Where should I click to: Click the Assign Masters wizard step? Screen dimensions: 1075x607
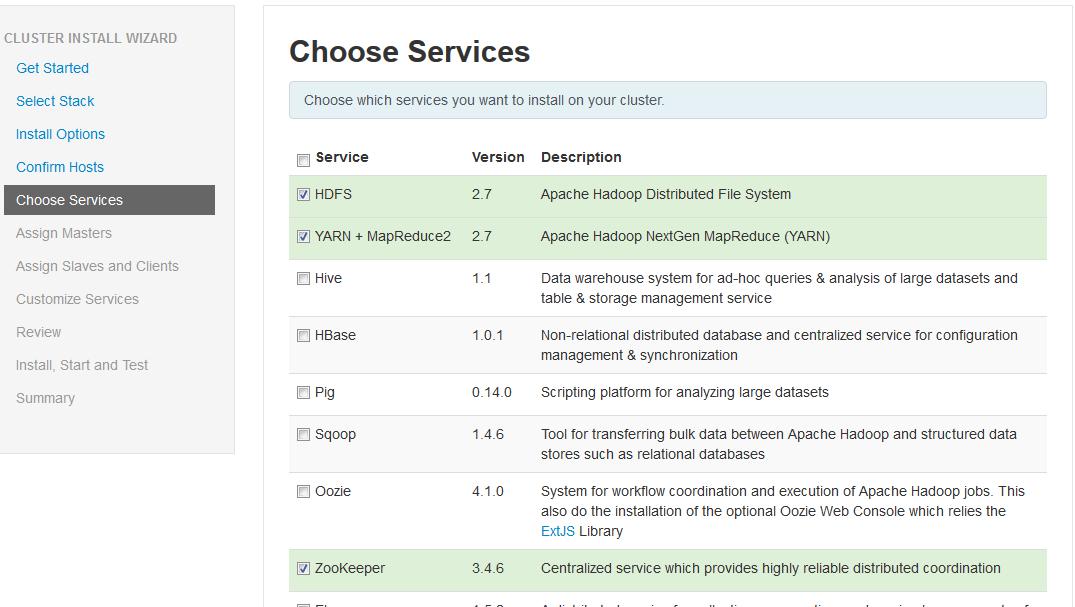(64, 233)
